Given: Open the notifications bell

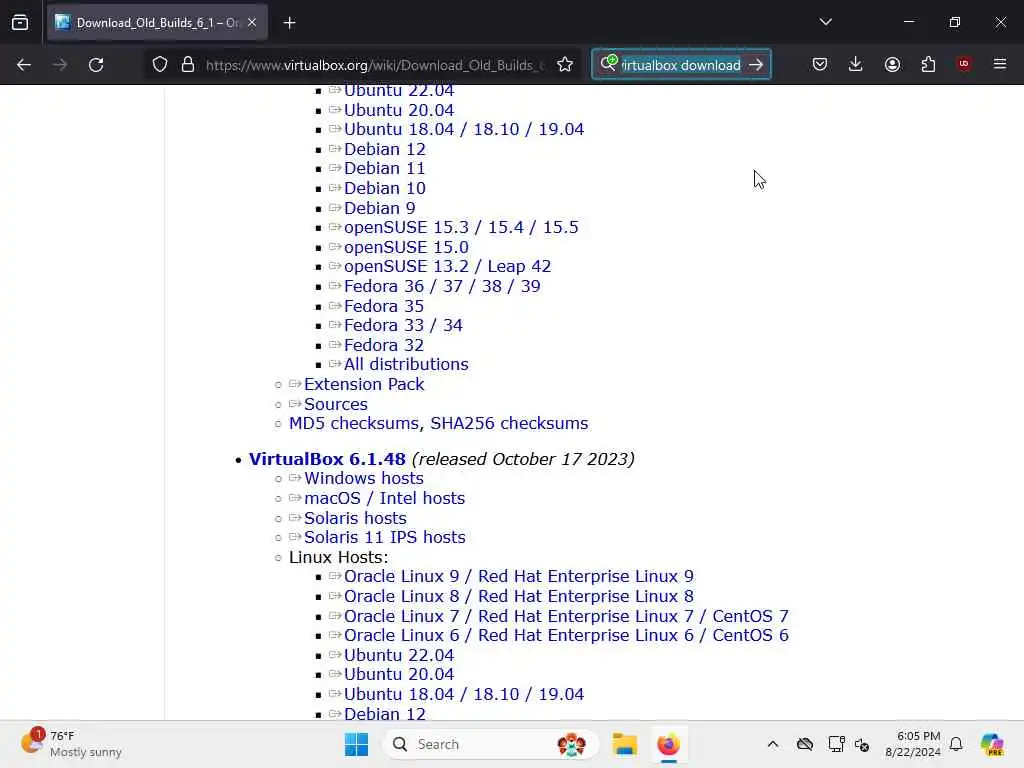Looking at the screenshot, I should [956, 744].
